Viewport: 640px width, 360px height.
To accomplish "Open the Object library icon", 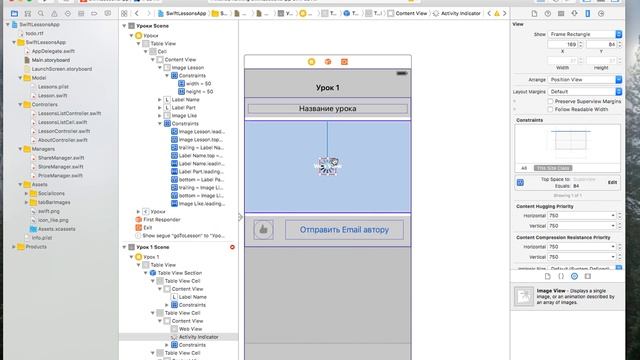I will click(x=574, y=276).
